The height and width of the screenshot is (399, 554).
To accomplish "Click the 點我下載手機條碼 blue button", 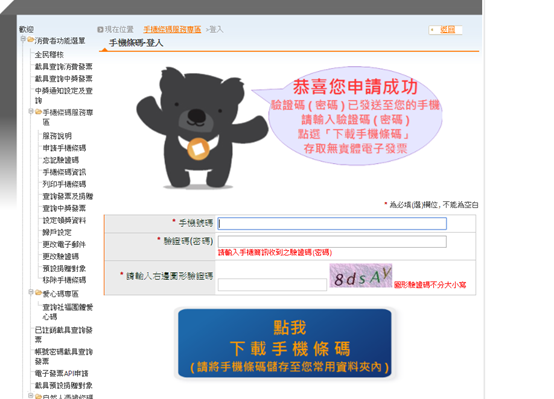I will (x=285, y=343).
